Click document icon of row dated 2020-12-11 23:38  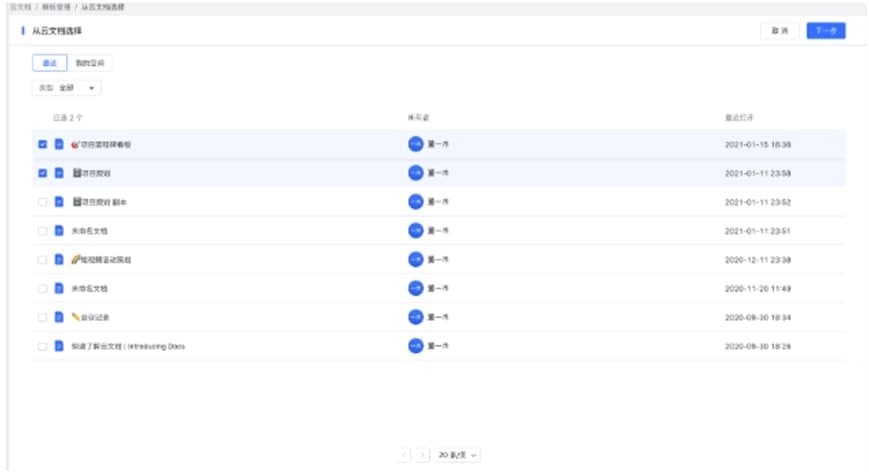(59, 260)
